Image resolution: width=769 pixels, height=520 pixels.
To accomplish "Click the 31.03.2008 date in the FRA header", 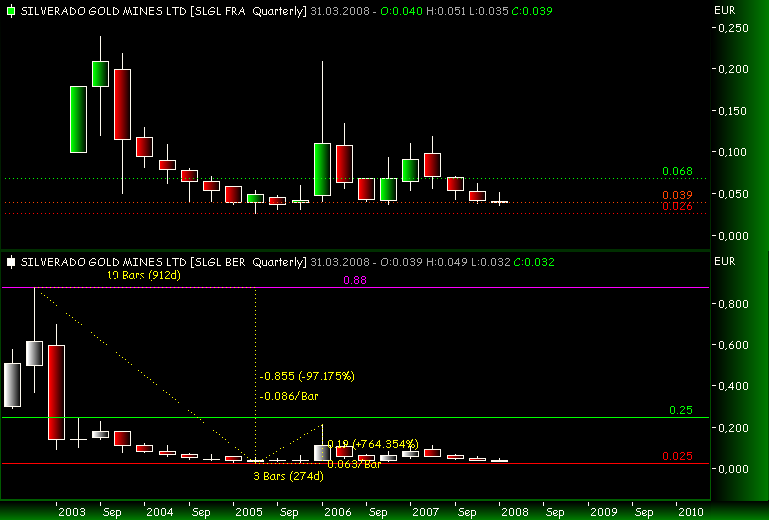I will click(x=340, y=11).
